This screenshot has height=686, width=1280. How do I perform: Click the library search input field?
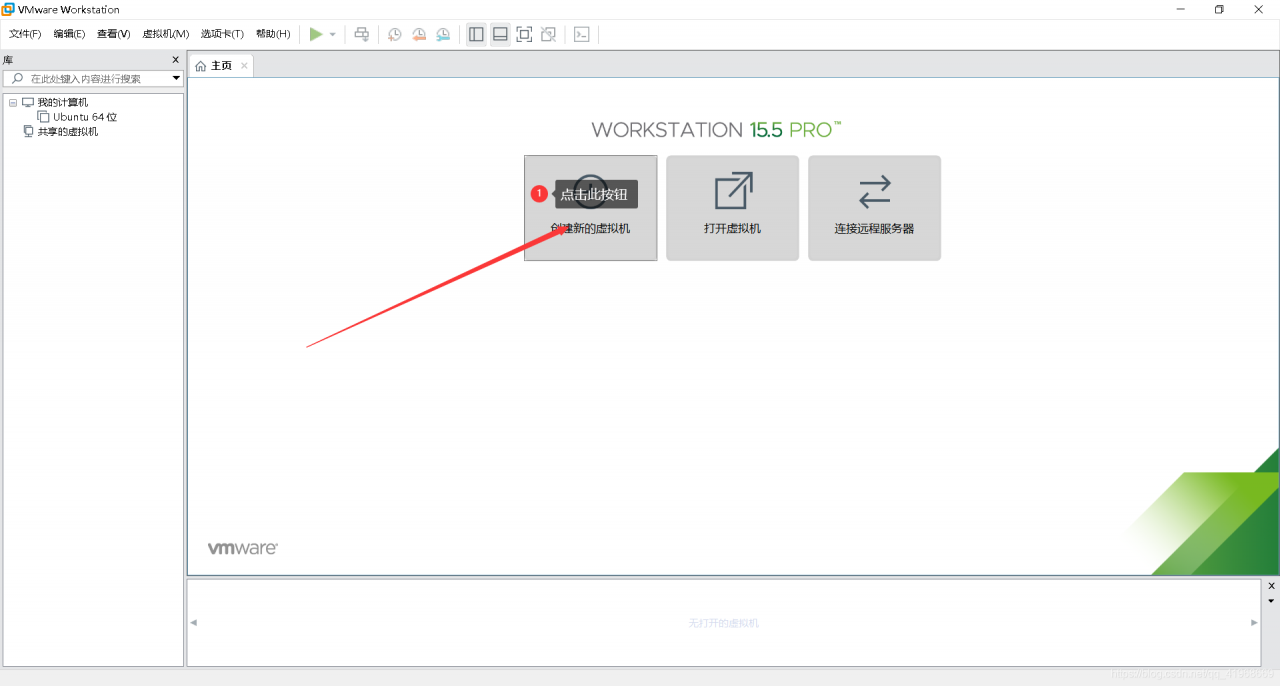(92, 78)
